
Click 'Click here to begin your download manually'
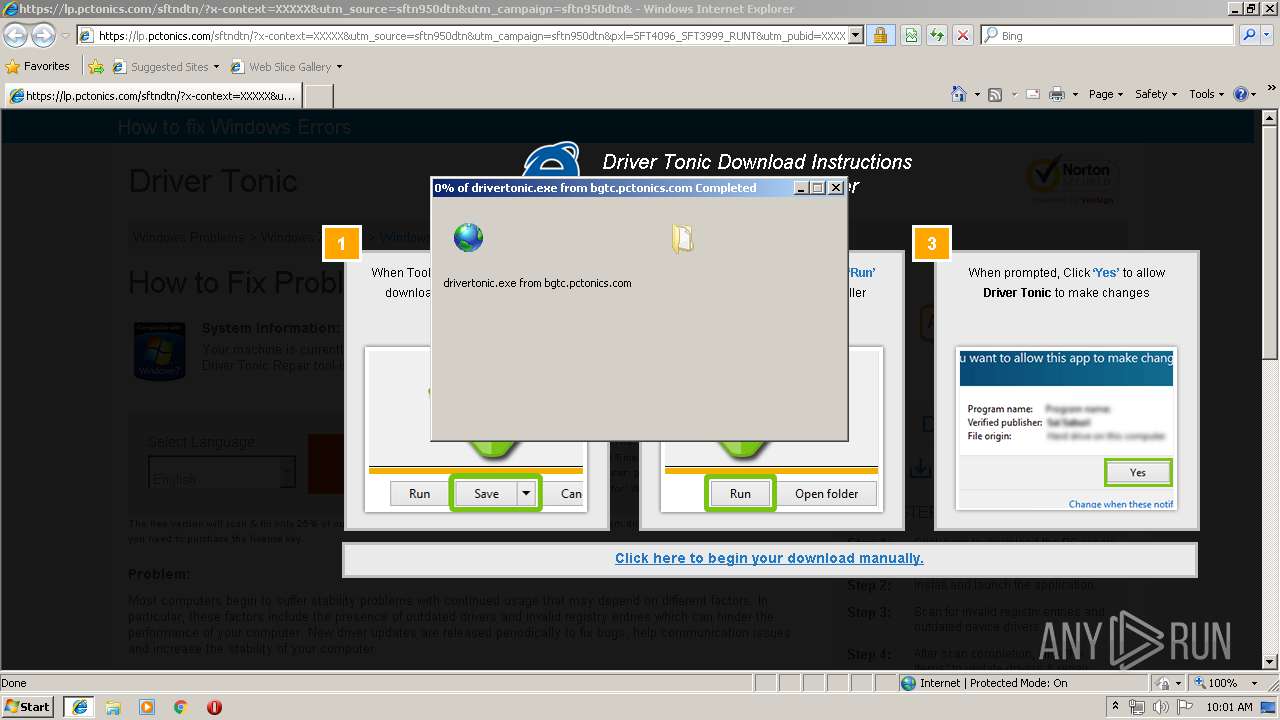[x=769, y=558]
